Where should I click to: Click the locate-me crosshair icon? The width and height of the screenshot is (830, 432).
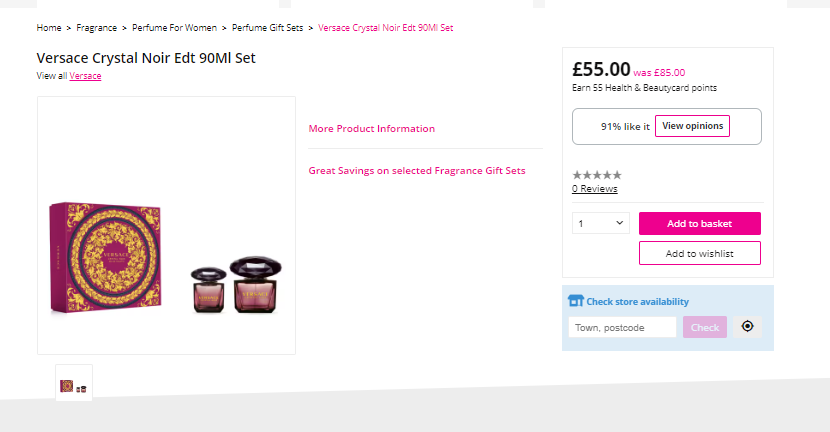pos(747,327)
